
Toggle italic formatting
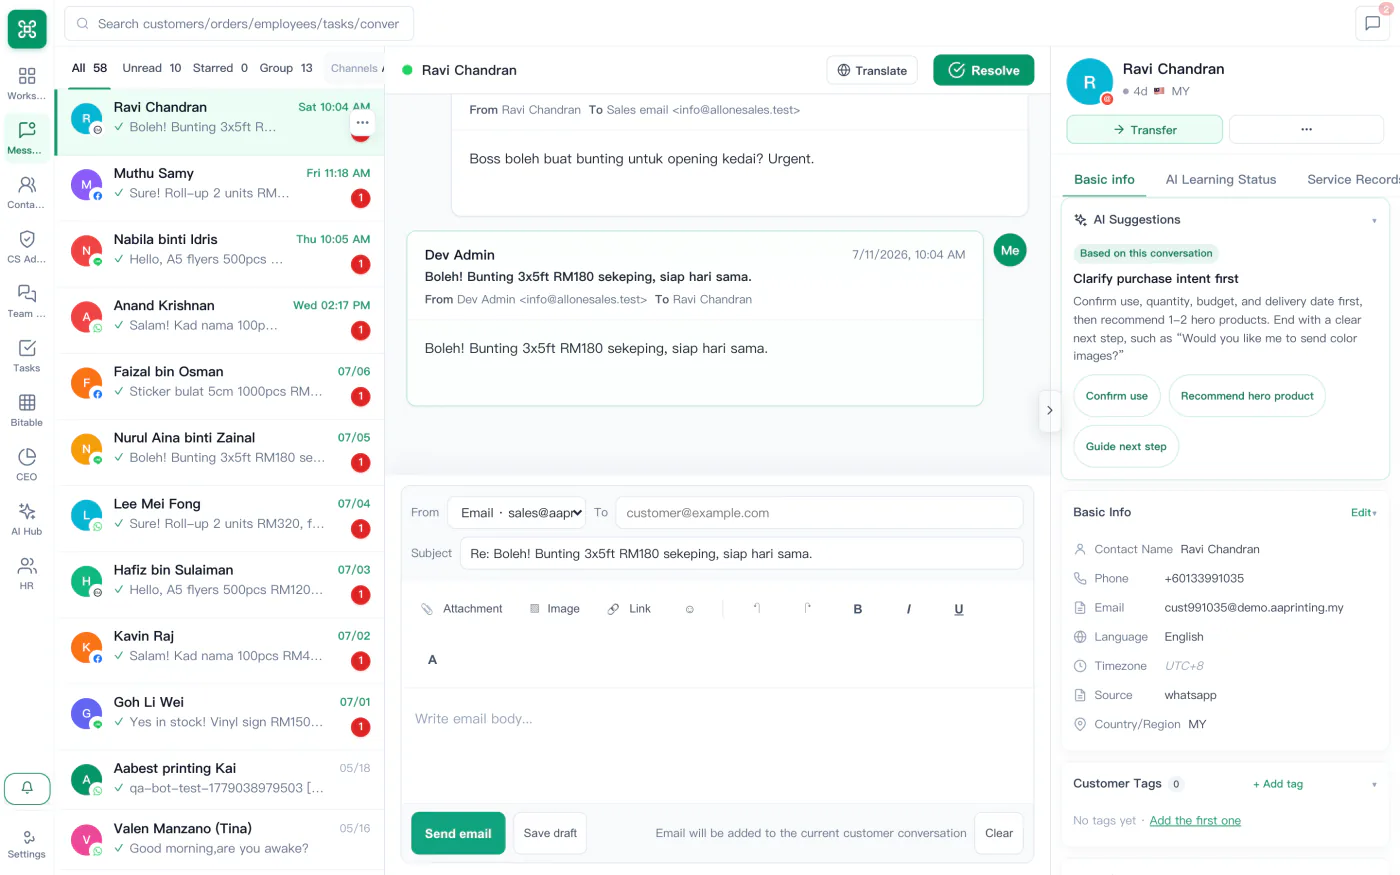908,609
